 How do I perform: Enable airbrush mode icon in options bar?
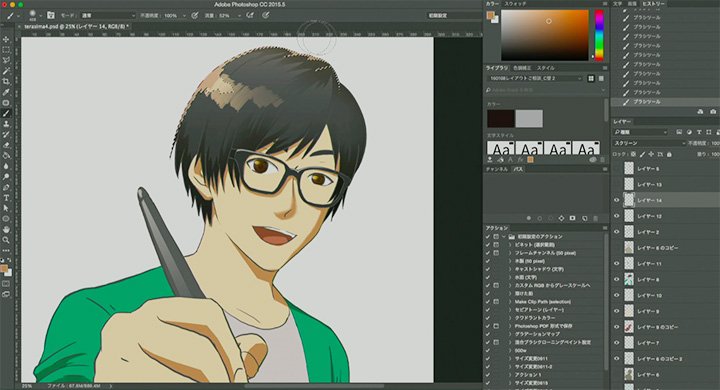click(x=250, y=15)
